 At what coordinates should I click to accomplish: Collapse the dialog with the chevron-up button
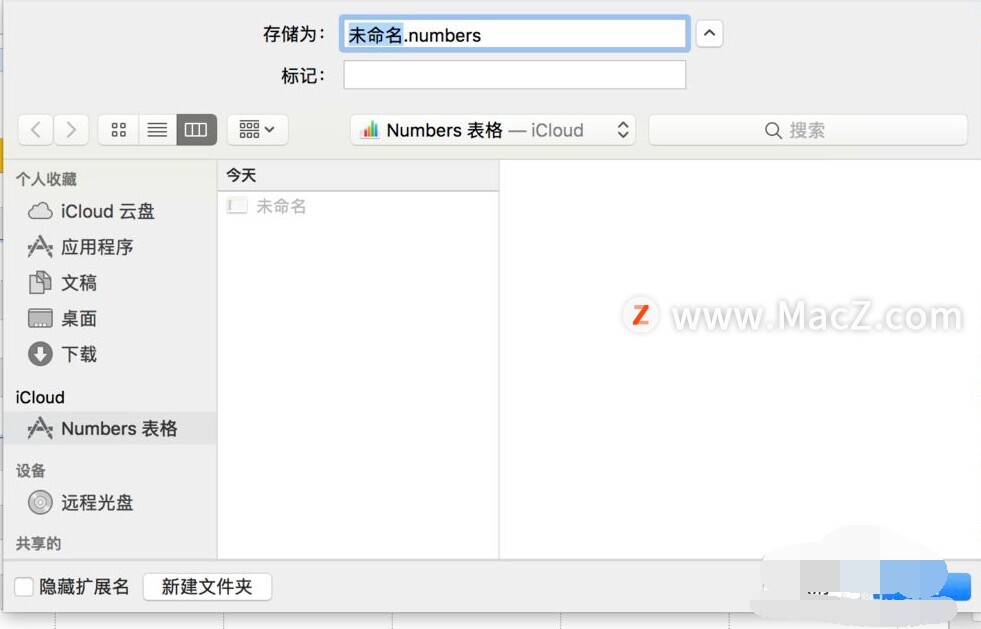pyautogui.click(x=709, y=33)
